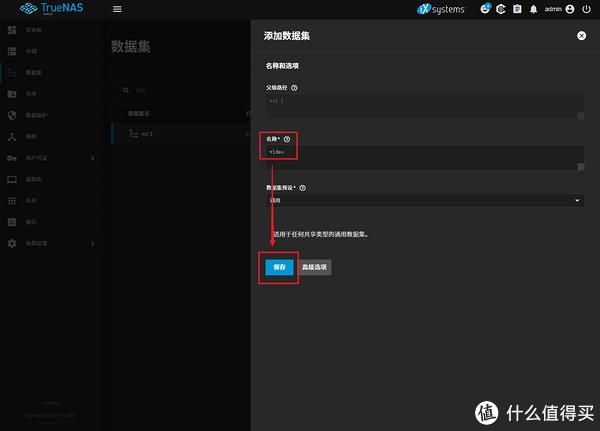
Task: Toggle the hamburger sidebar menu
Action: pos(117,9)
